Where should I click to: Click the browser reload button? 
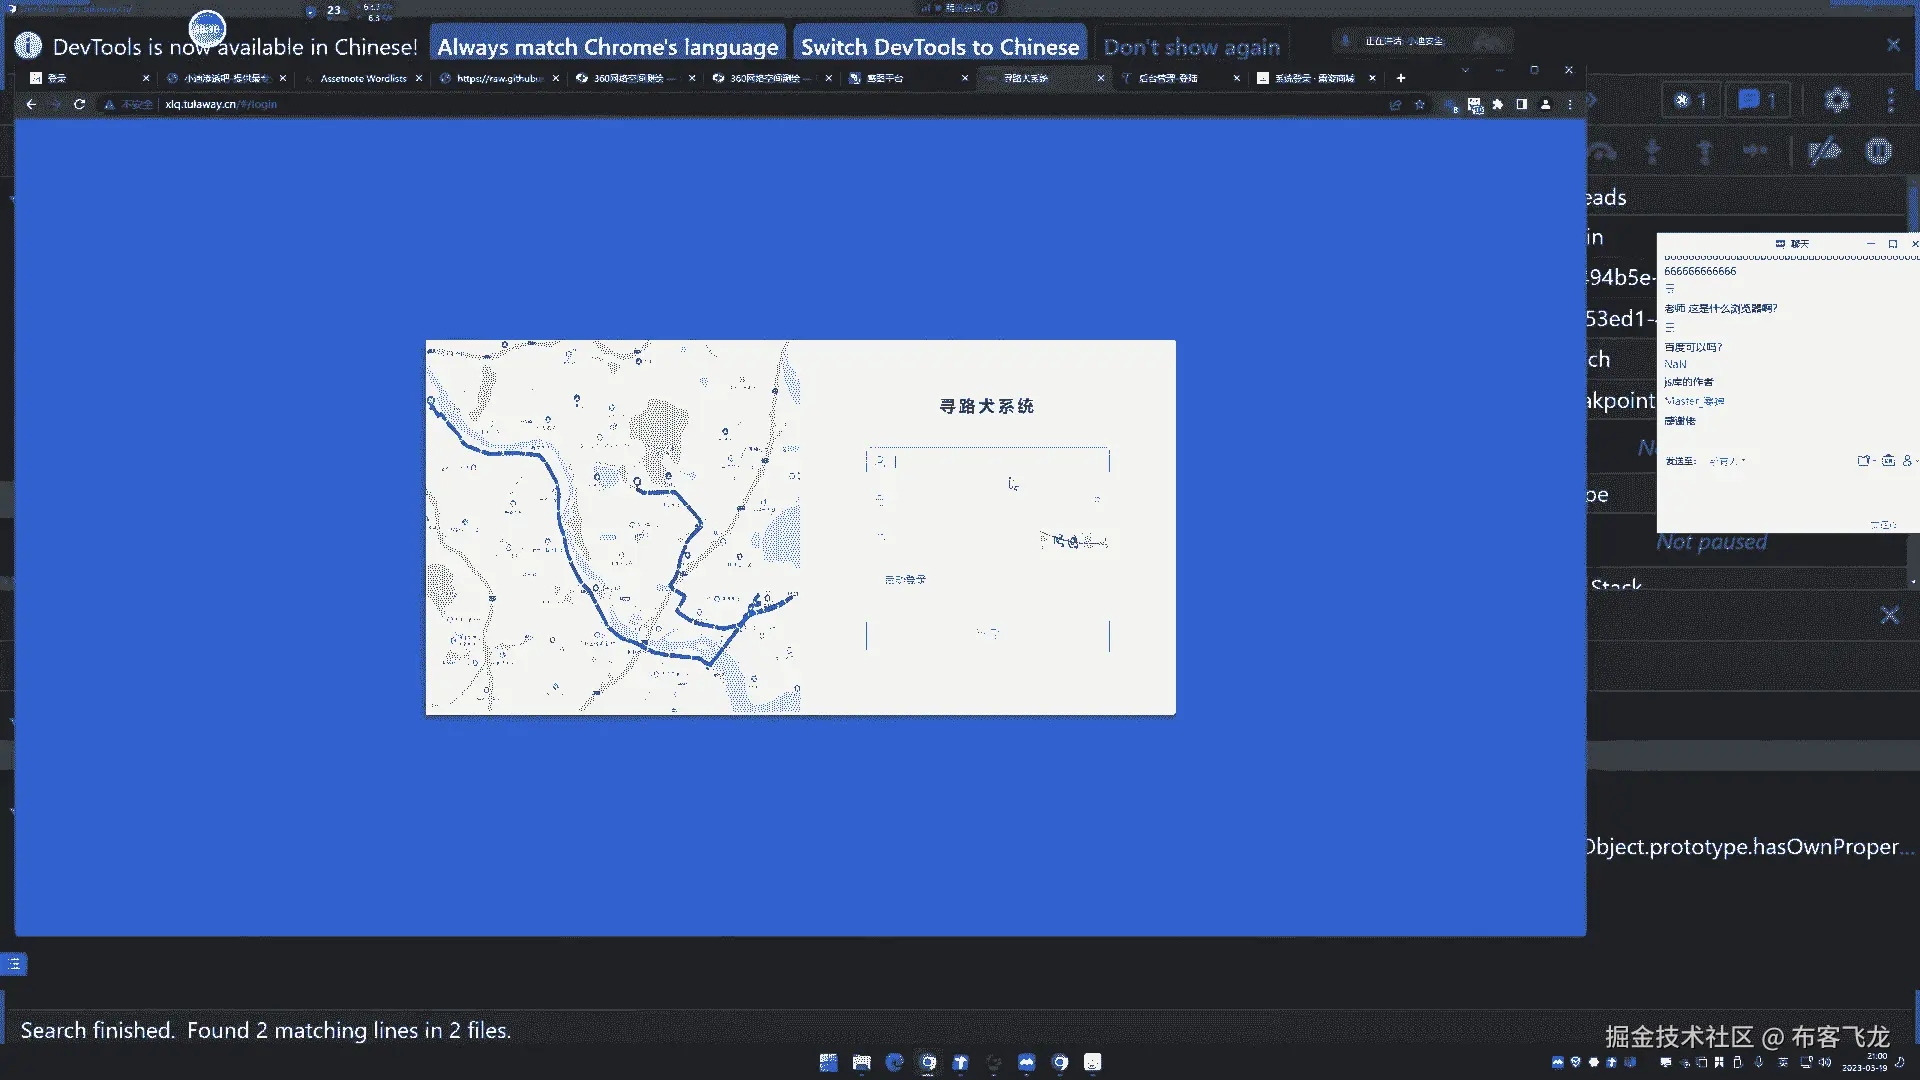pyautogui.click(x=79, y=104)
